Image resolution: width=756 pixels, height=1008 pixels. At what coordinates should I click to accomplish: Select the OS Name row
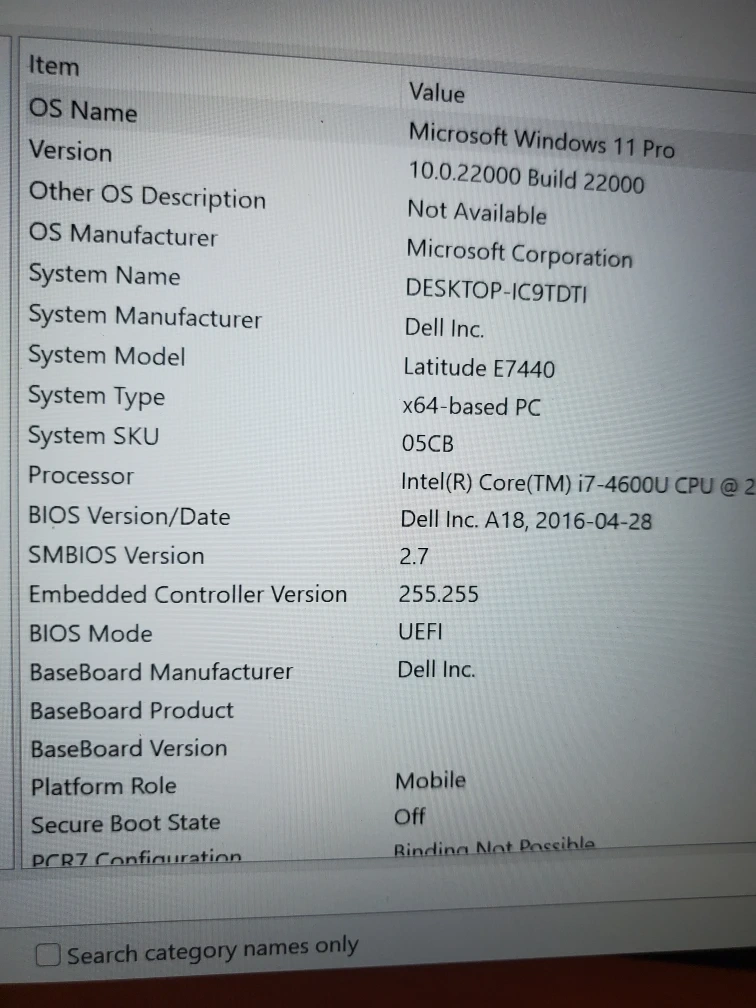(x=83, y=110)
